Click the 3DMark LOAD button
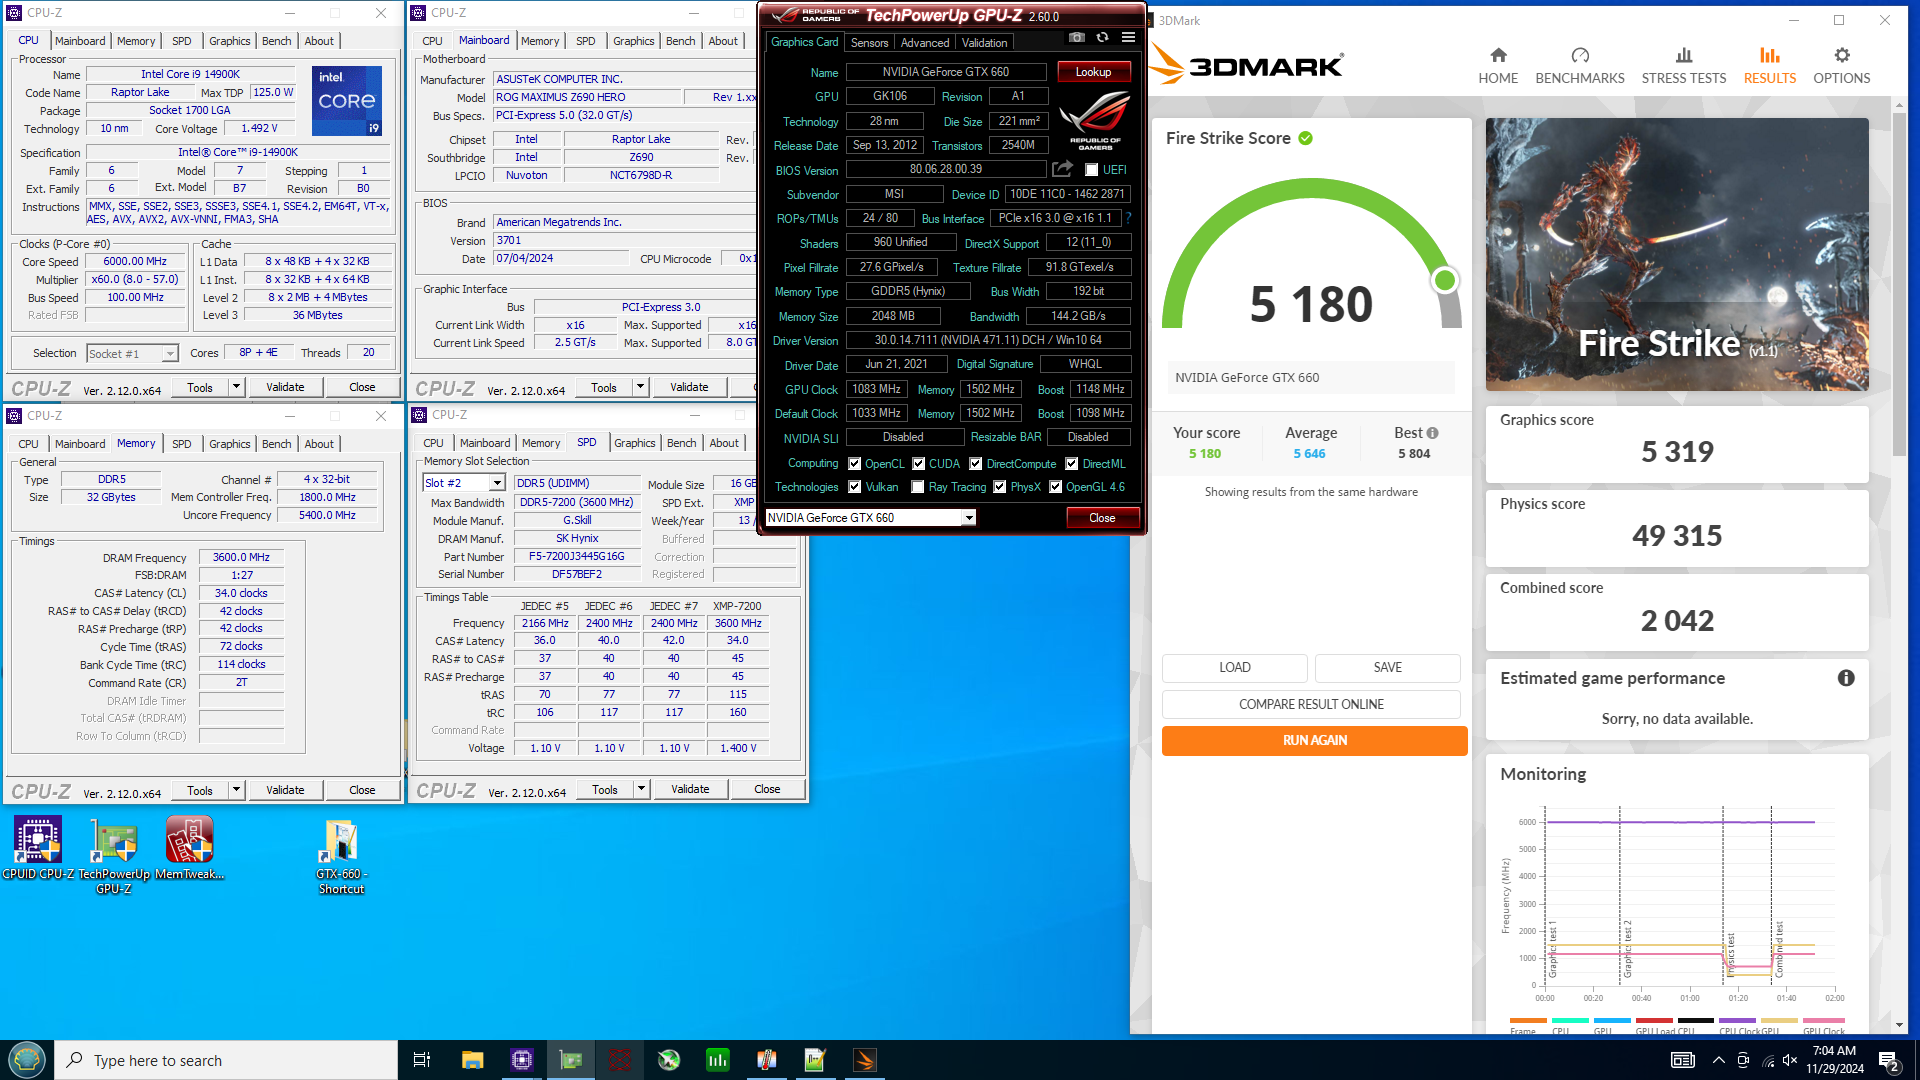Screen dimensions: 1920x1080 pyautogui.click(x=1234, y=667)
